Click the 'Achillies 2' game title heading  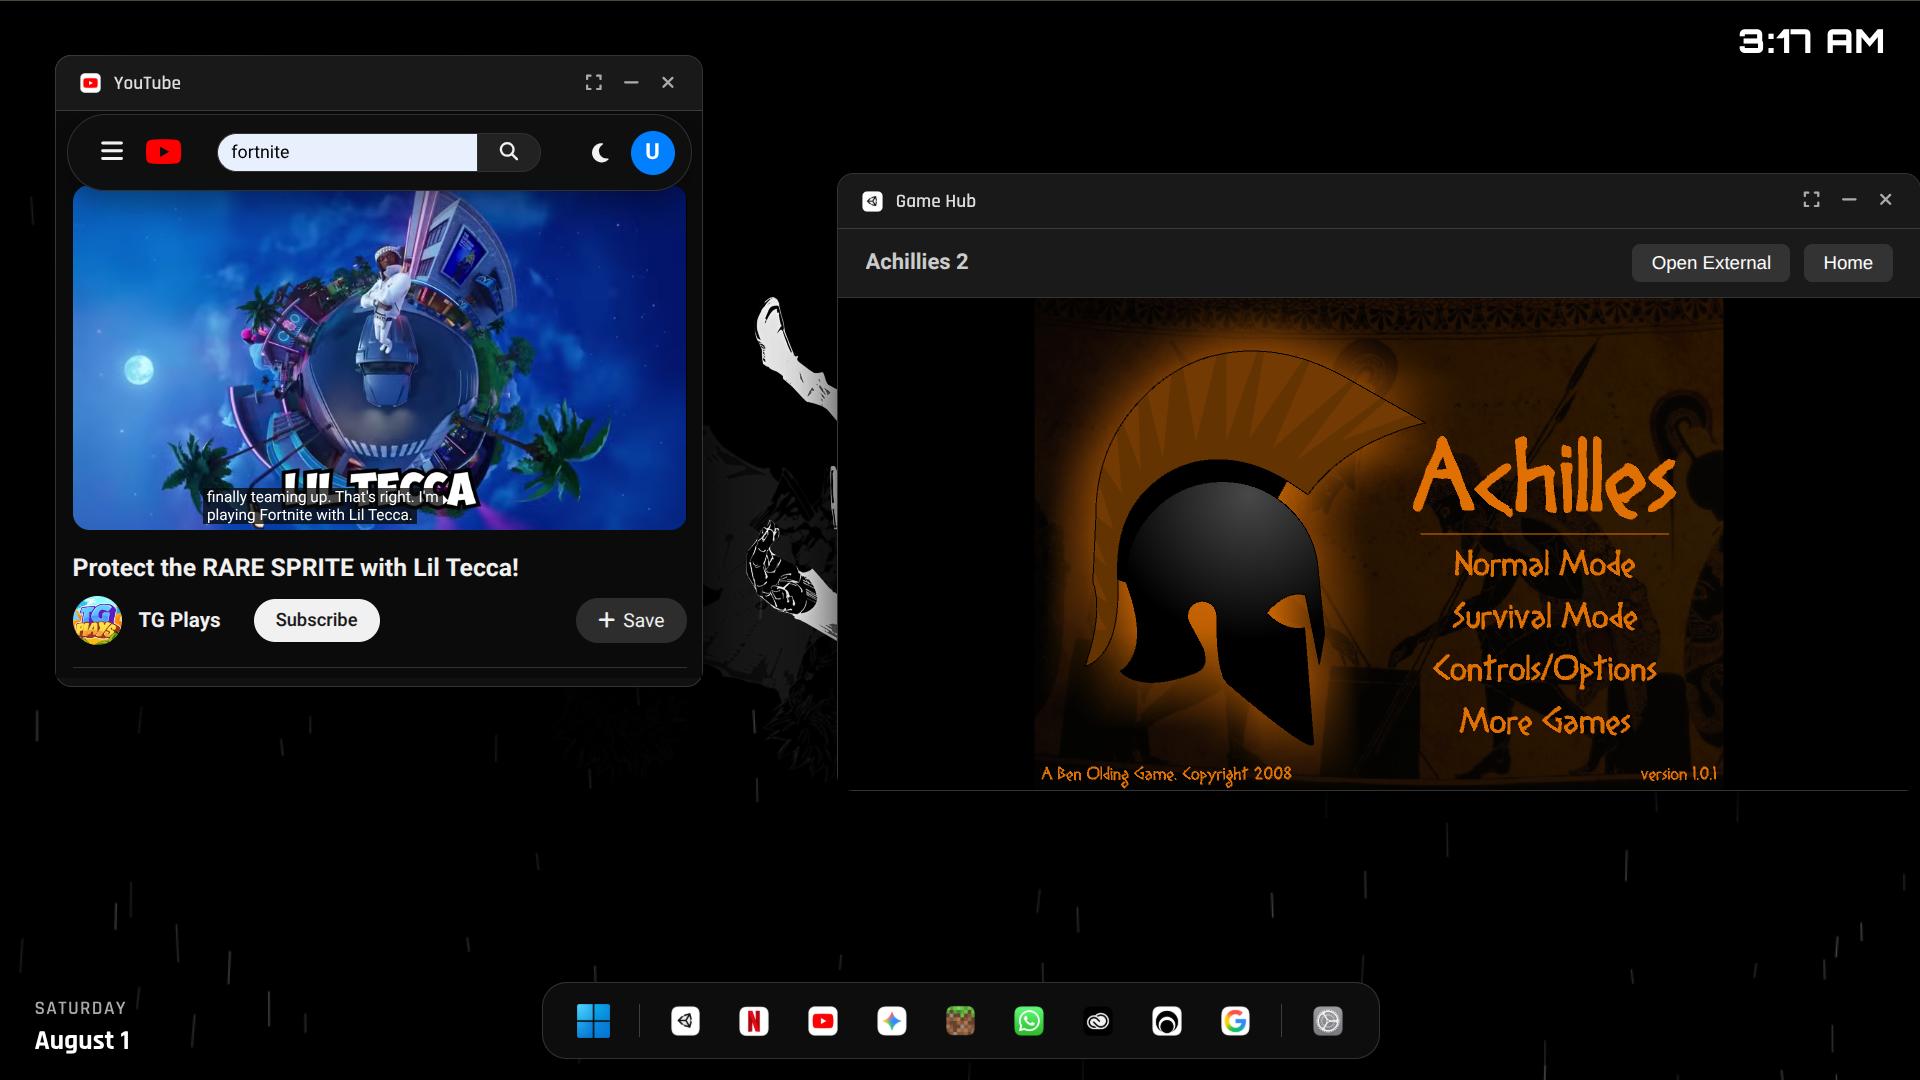pos(917,262)
